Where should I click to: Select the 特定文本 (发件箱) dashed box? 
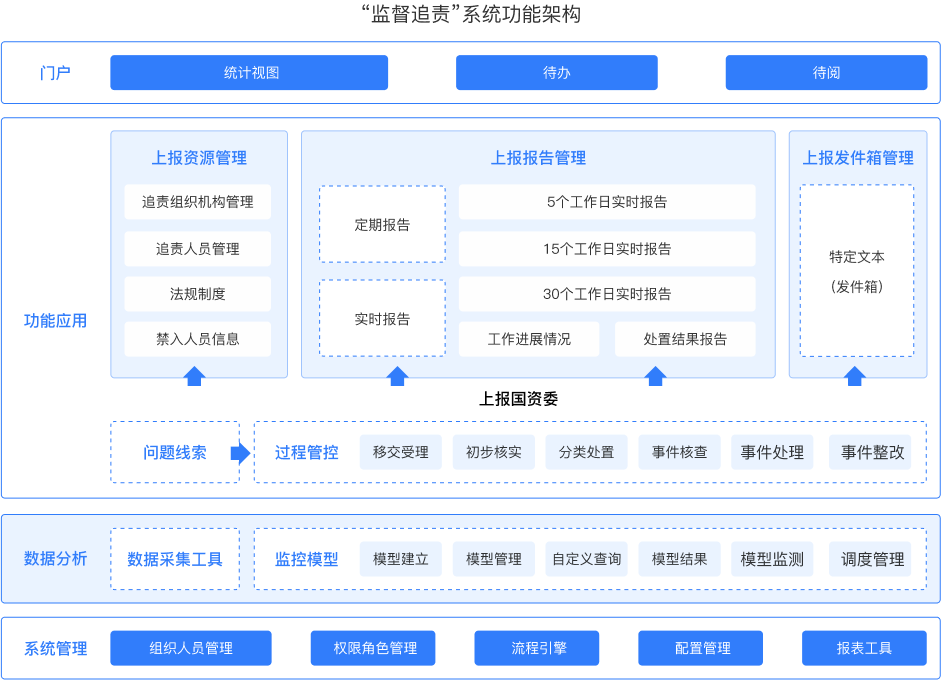point(857,271)
